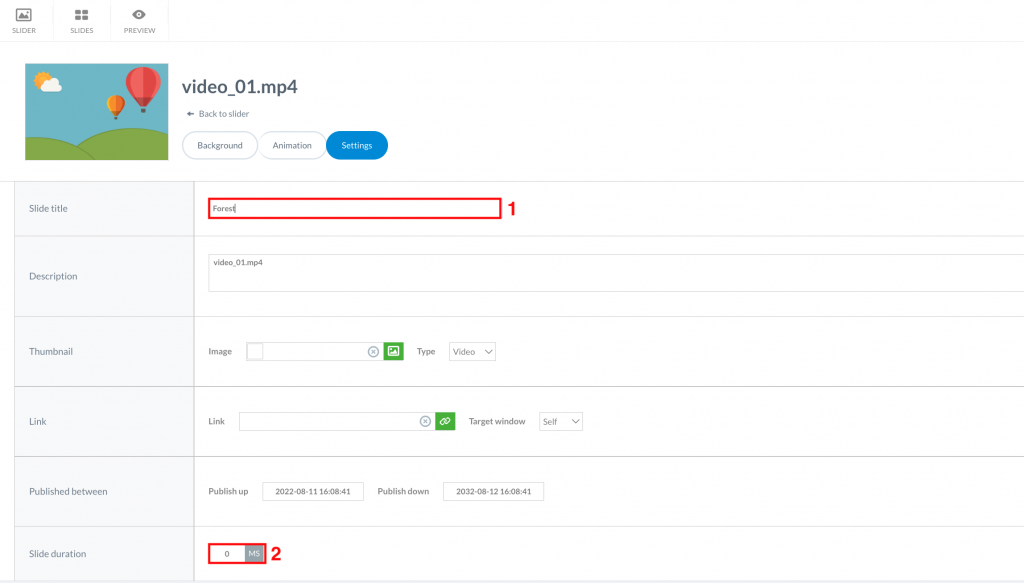Clear the thumbnail image field

[x=373, y=352]
